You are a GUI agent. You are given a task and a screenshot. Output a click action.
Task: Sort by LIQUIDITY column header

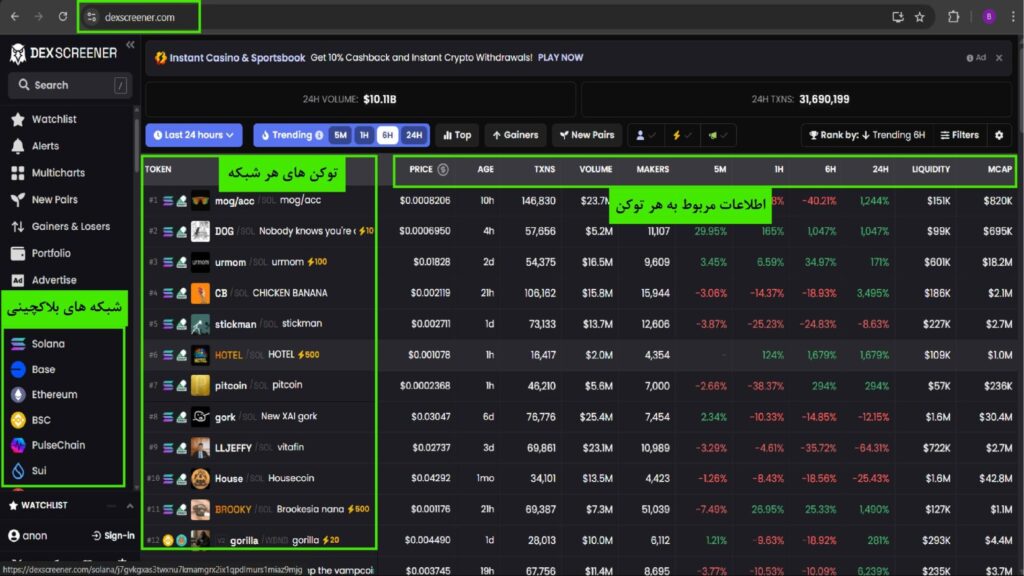931,169
